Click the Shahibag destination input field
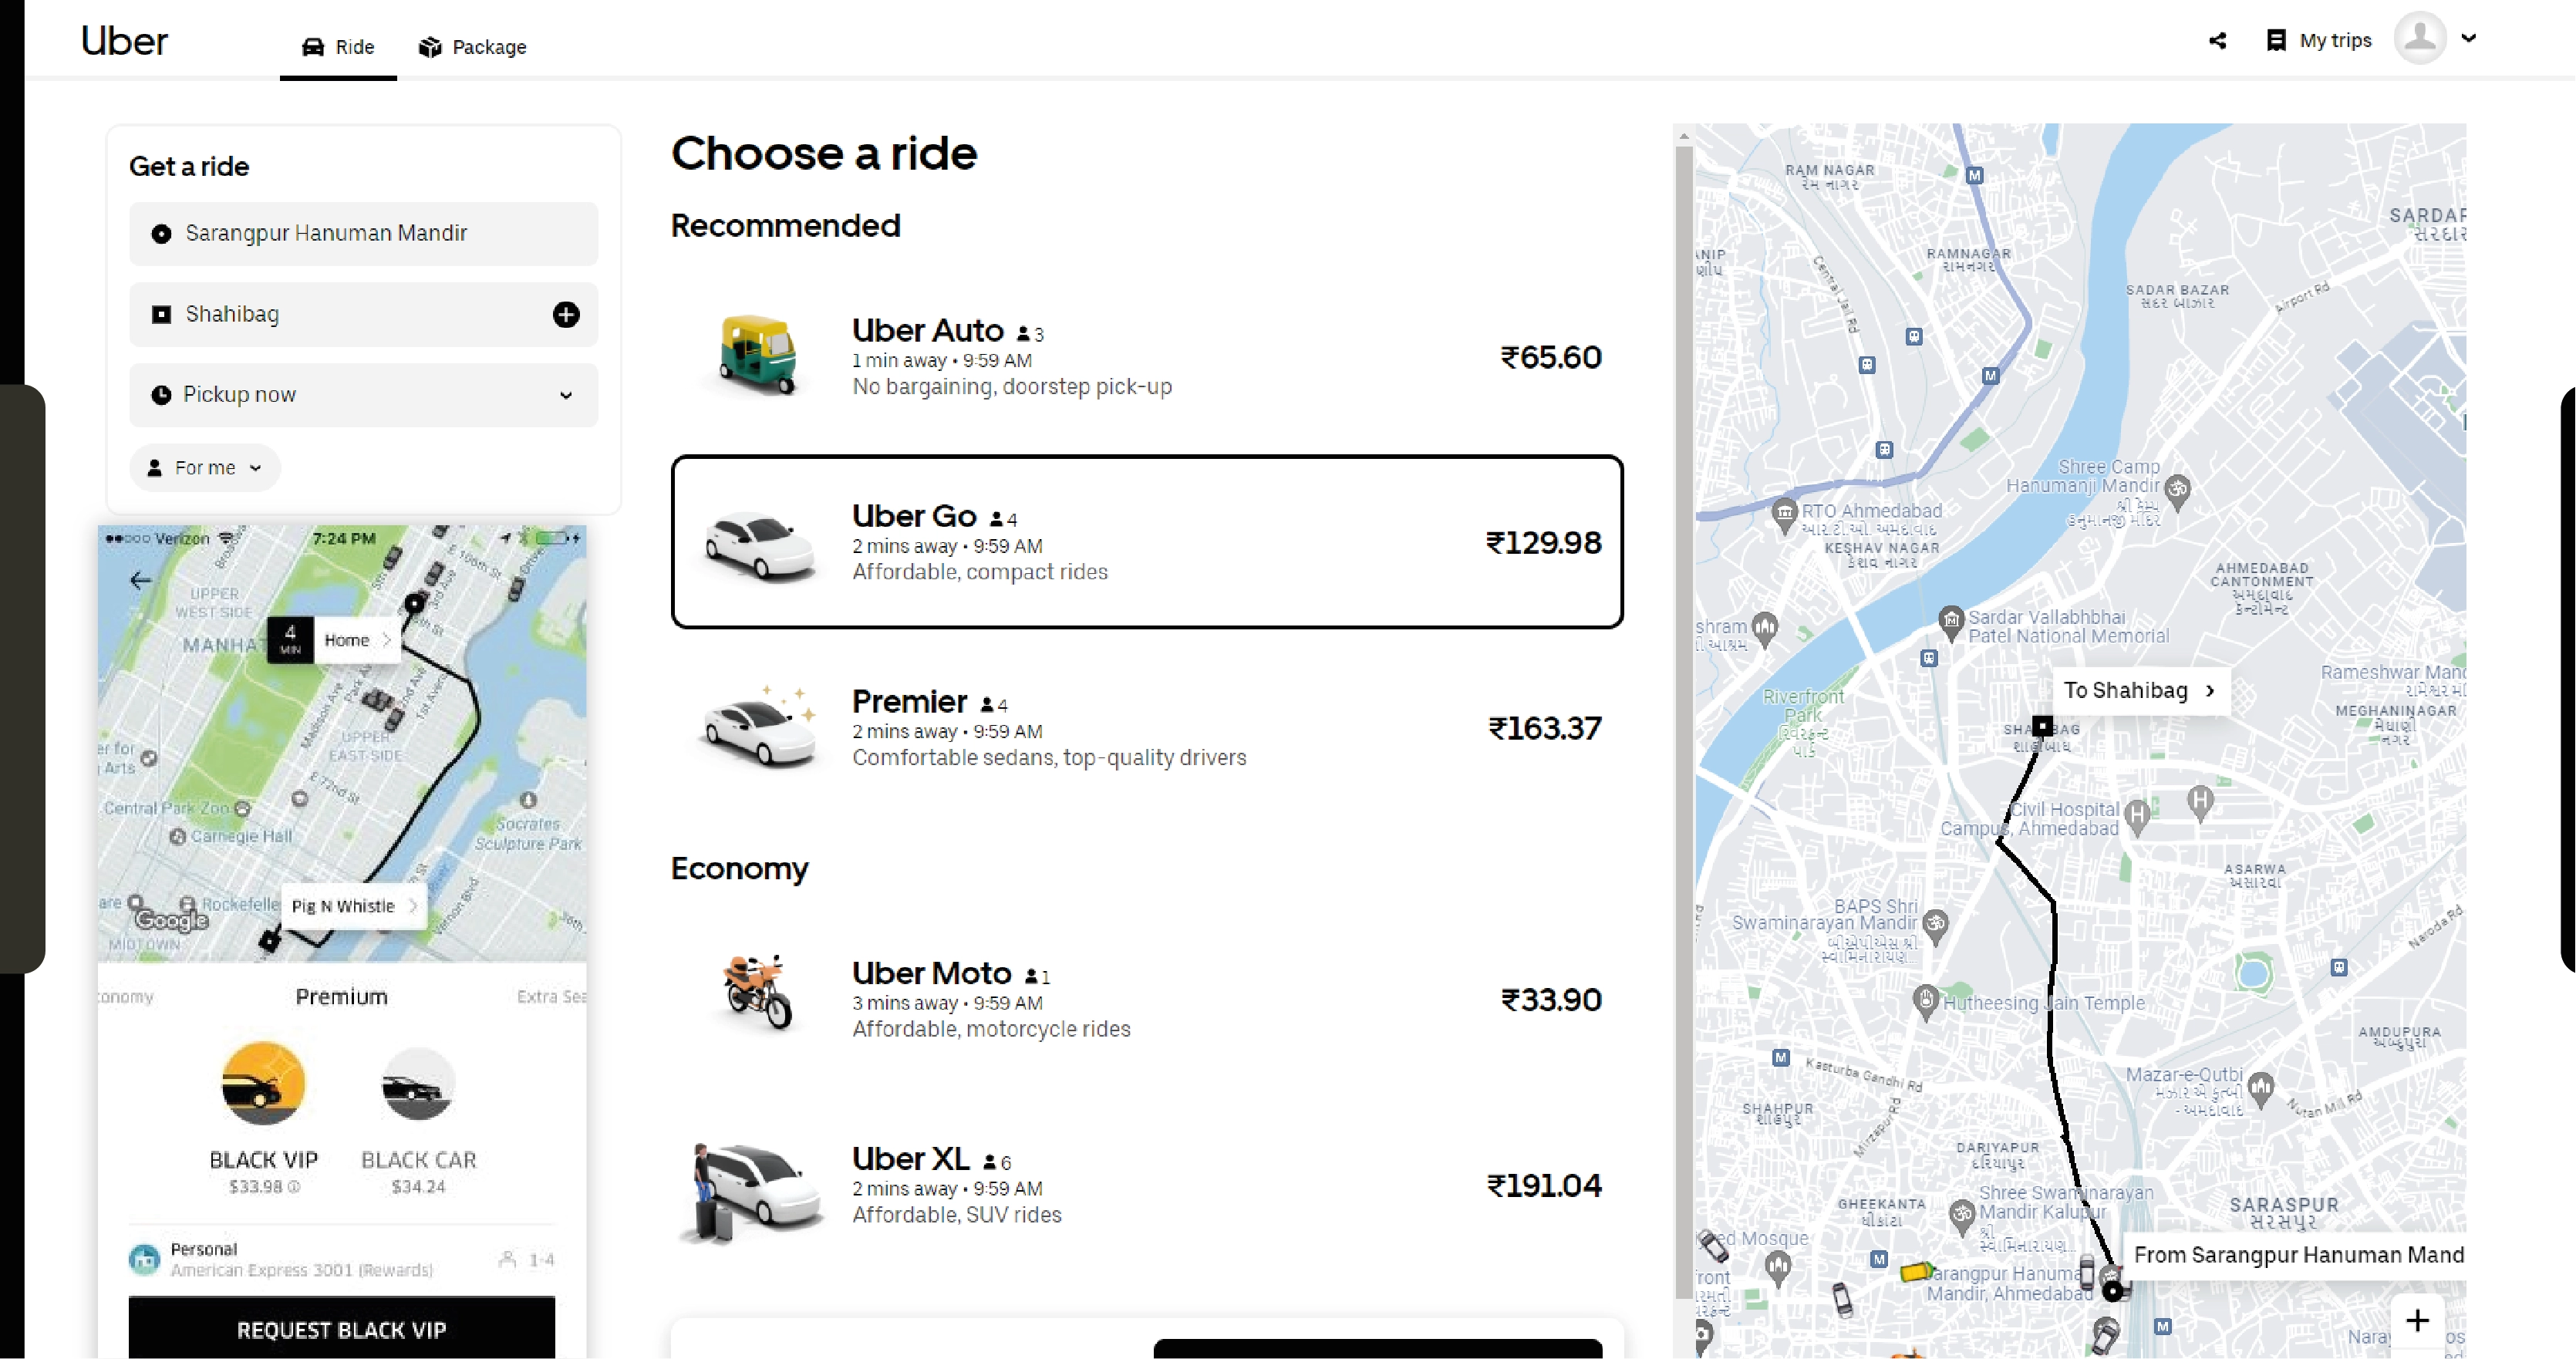 (x=300, y=314)
